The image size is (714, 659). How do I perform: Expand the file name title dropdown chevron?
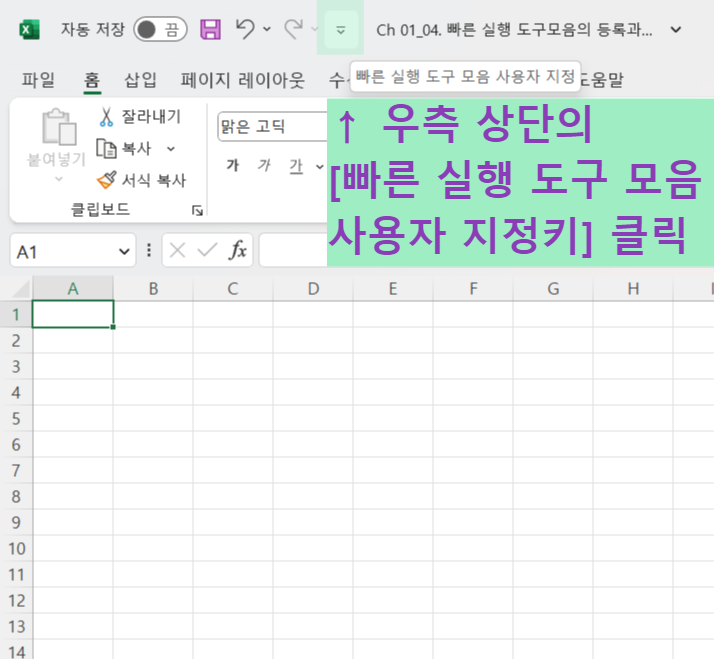[x=676, y=30]
